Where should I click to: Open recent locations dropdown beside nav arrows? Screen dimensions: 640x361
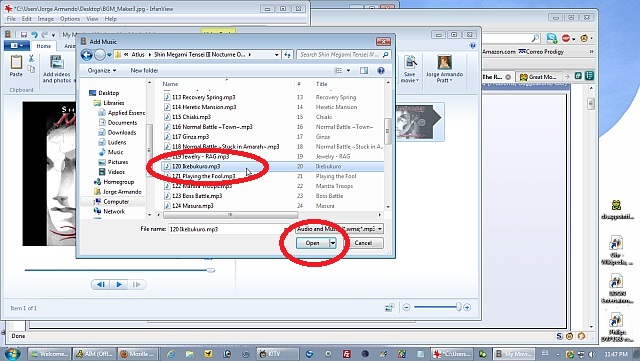(109, 55)
